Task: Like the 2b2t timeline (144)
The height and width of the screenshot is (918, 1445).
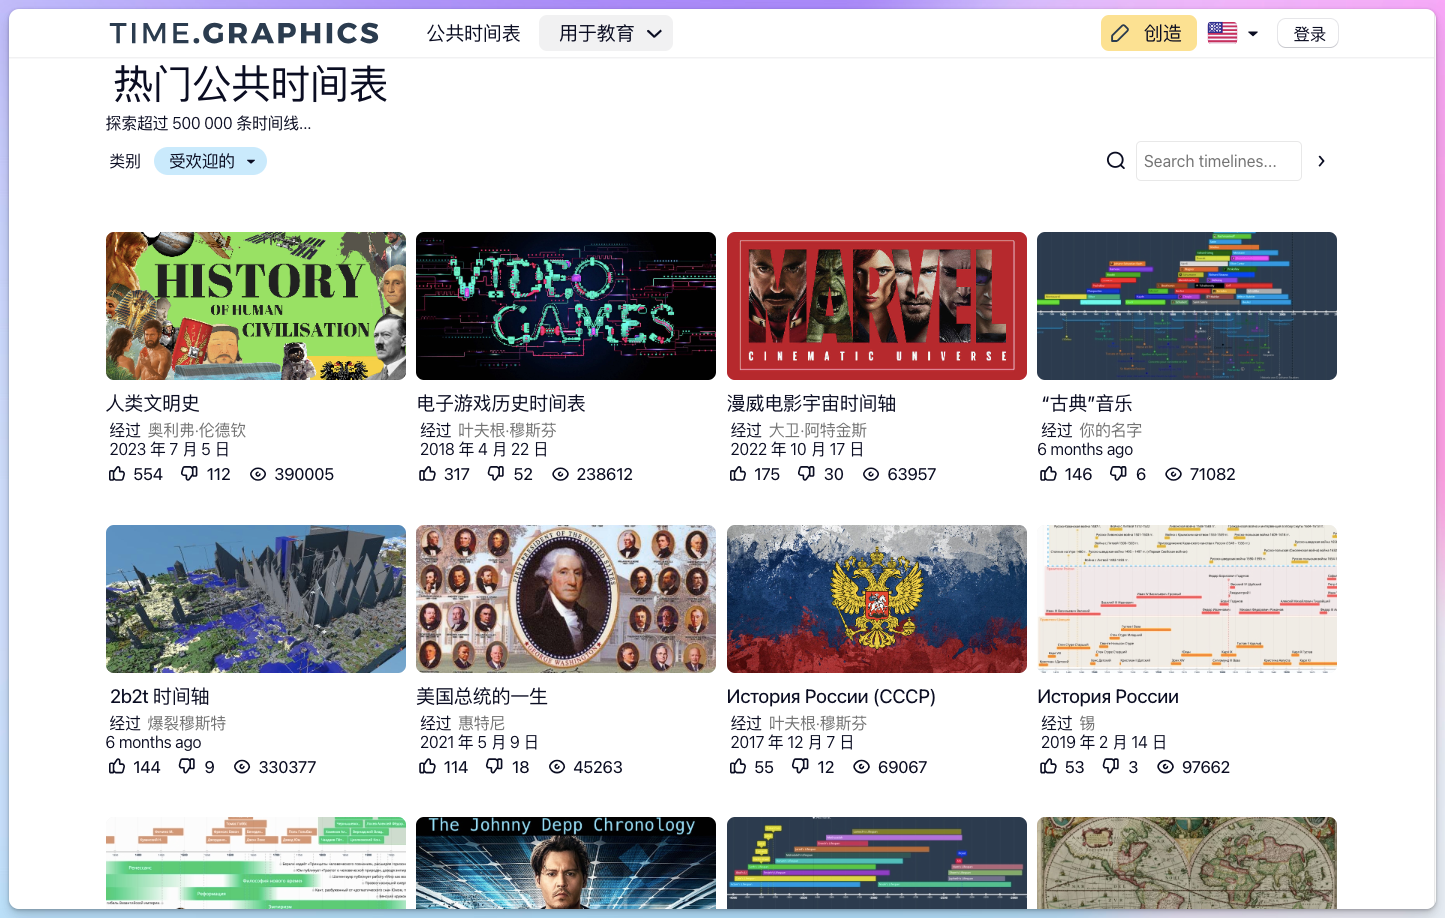Action: pos(117,767)
